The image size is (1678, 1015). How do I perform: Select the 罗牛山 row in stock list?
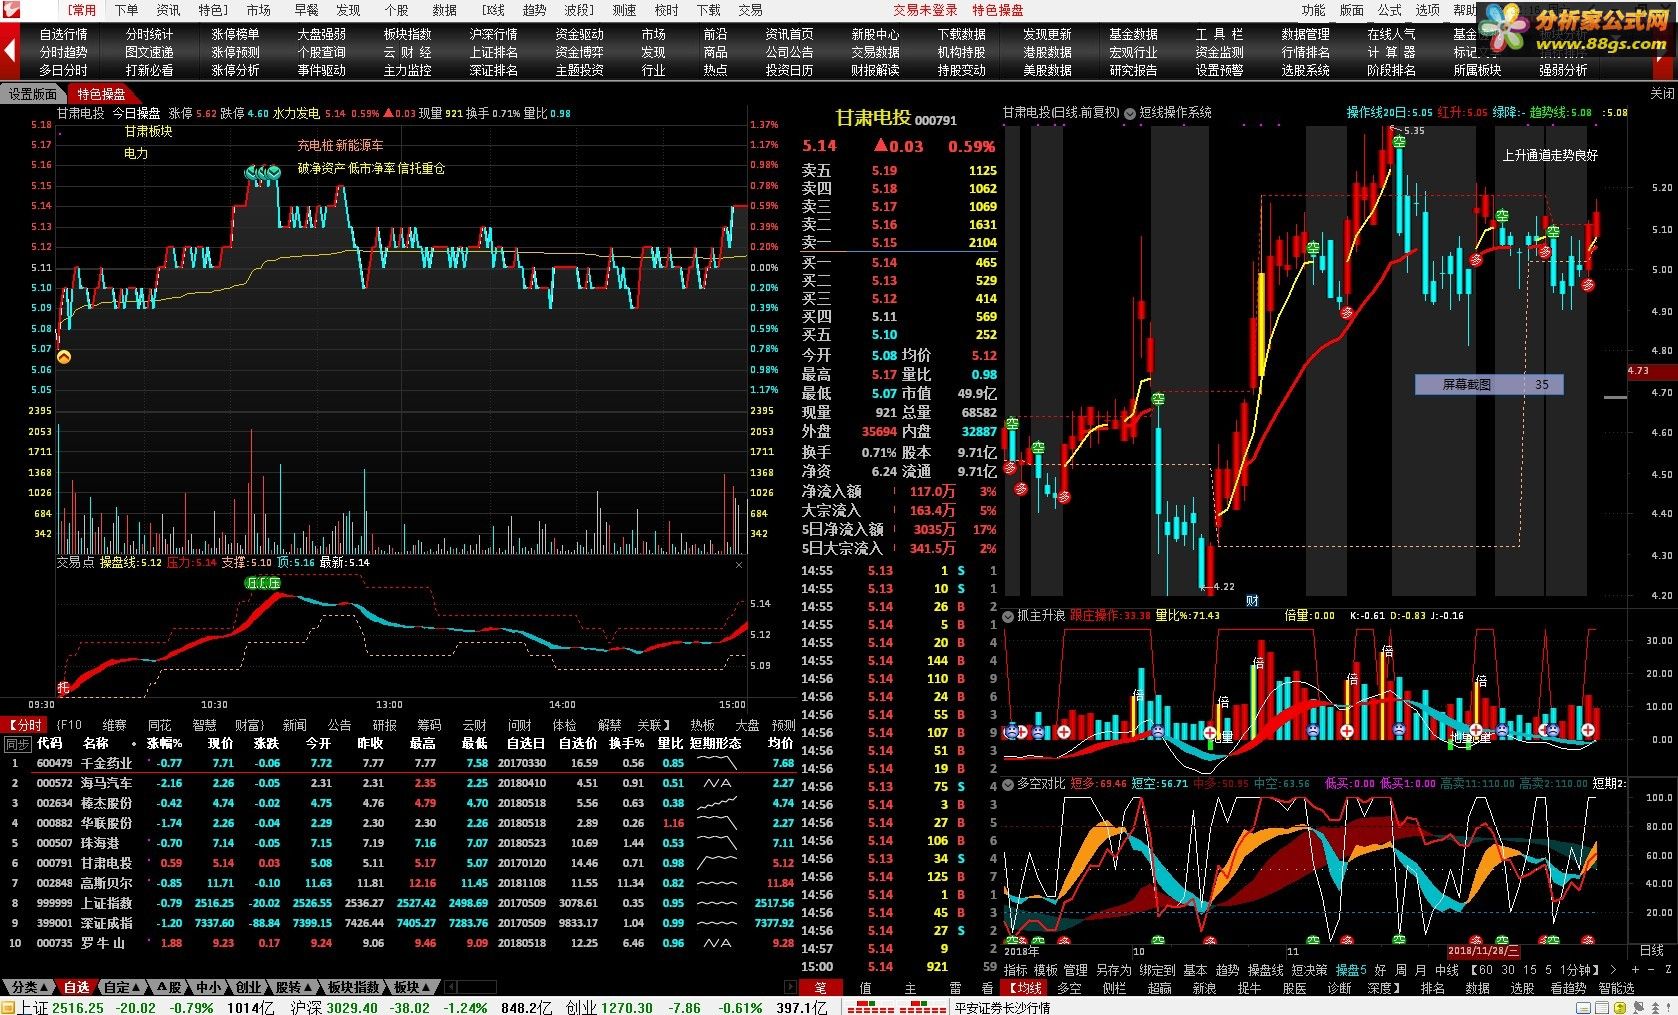point(398,943)
